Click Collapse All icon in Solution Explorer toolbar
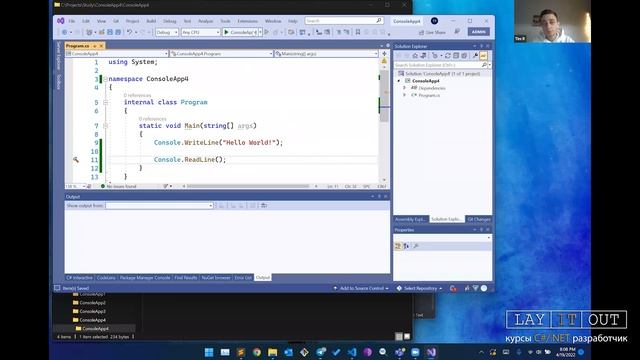The width and height of the screenshot is (640, 360). (456, 56)
